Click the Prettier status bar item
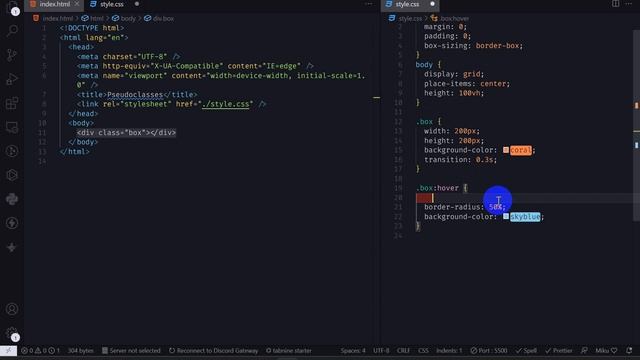Viewport: 640px width, 360px height. (x=559, y=351)
